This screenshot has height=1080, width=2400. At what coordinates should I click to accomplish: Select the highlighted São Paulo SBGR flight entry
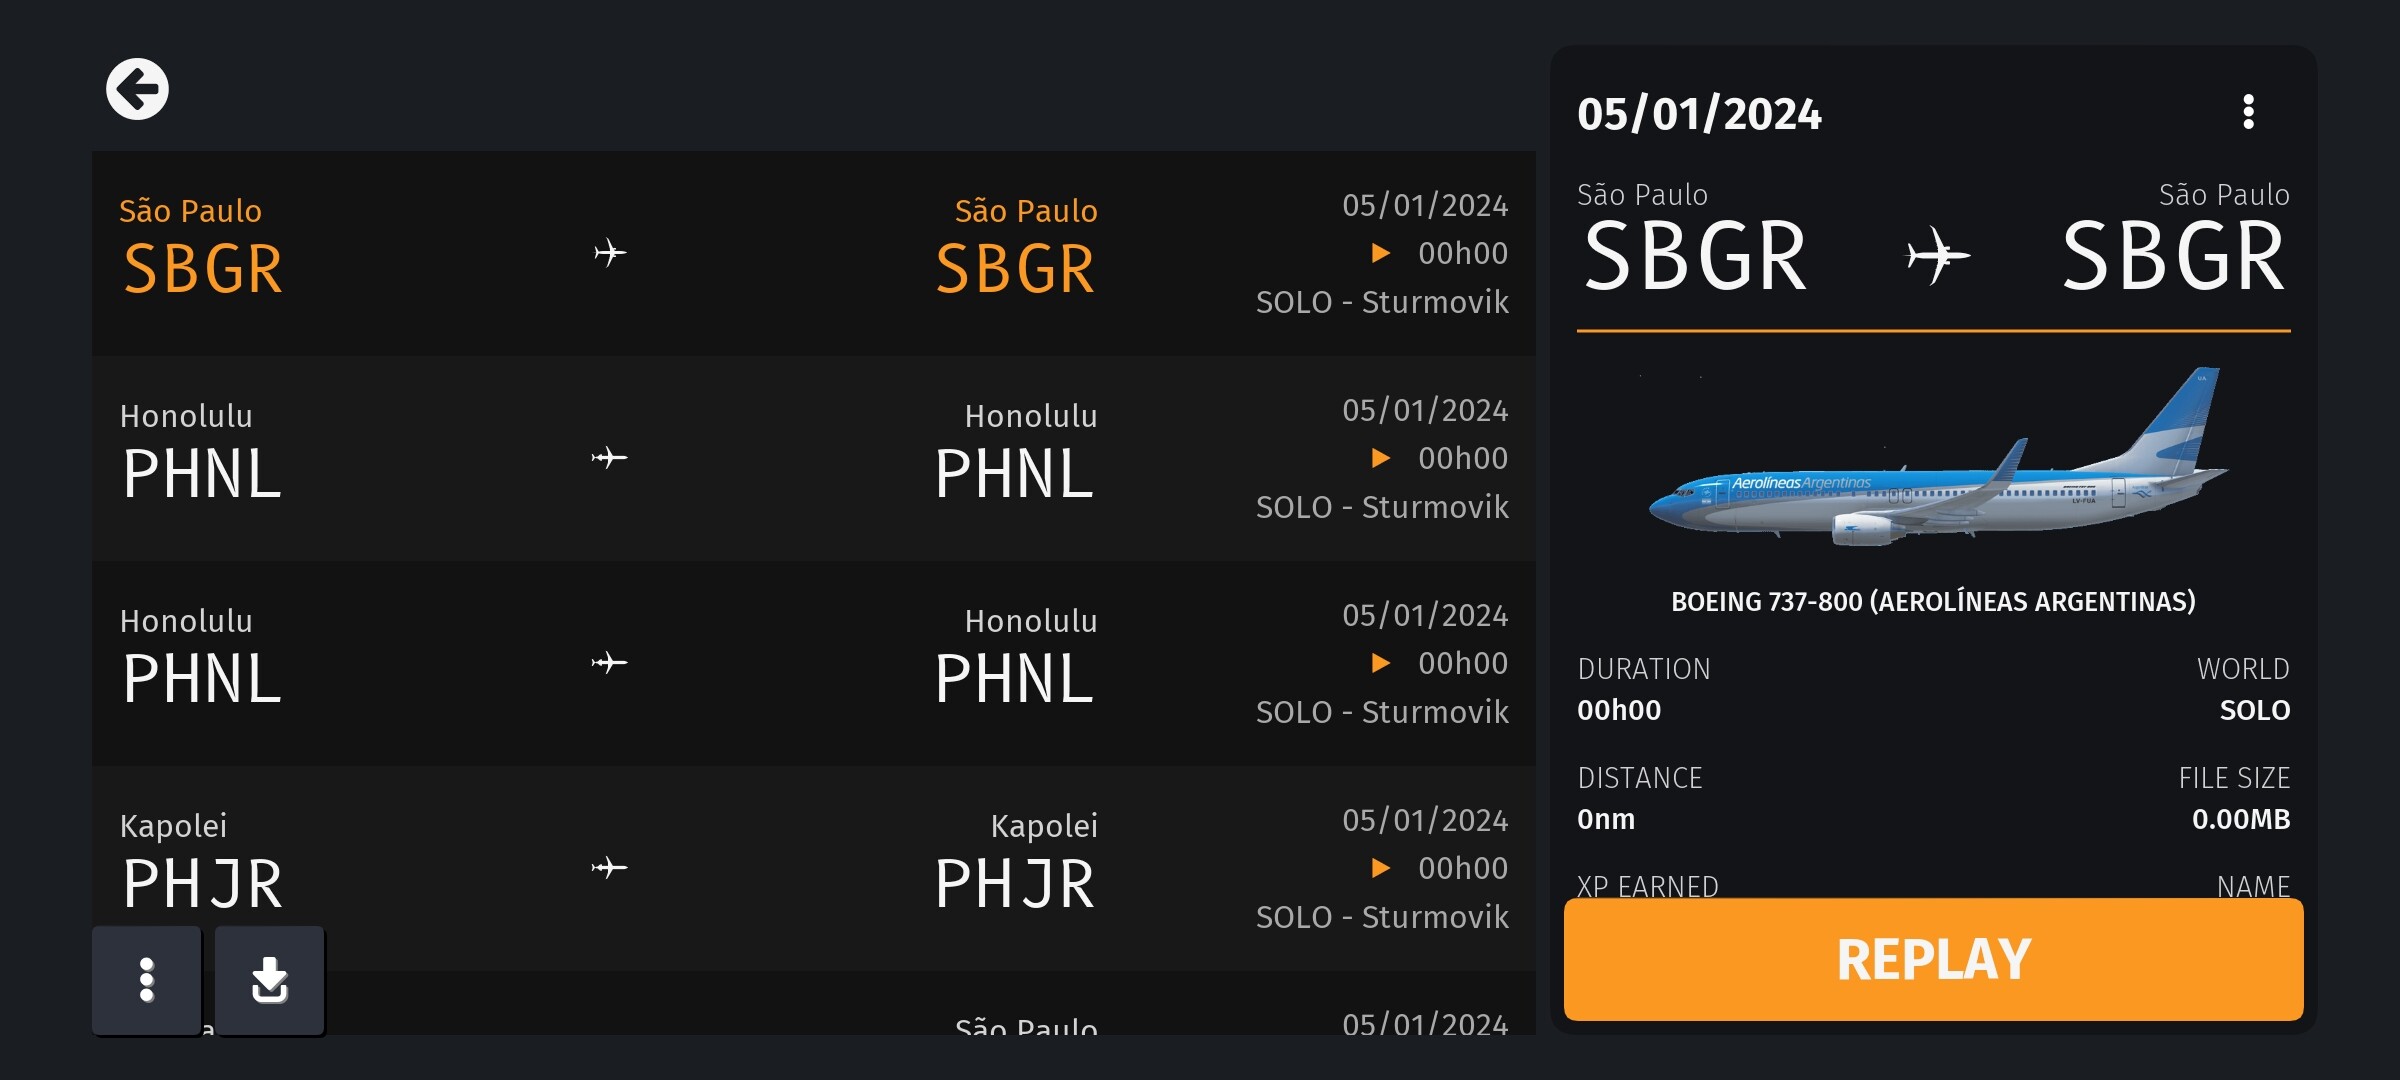[x=814, y=253]
